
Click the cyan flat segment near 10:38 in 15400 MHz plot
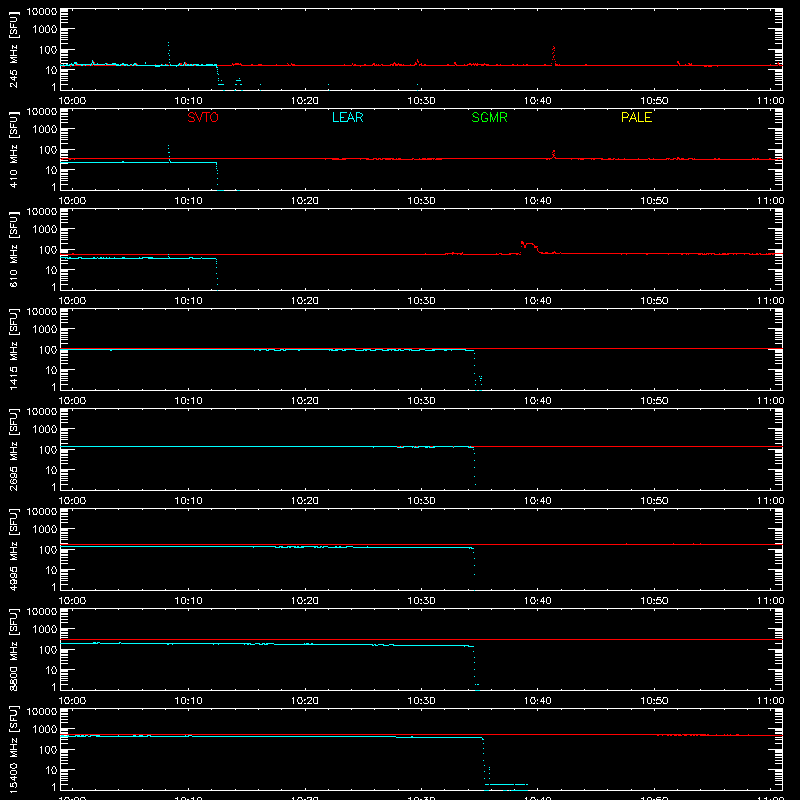click(506, 784)
